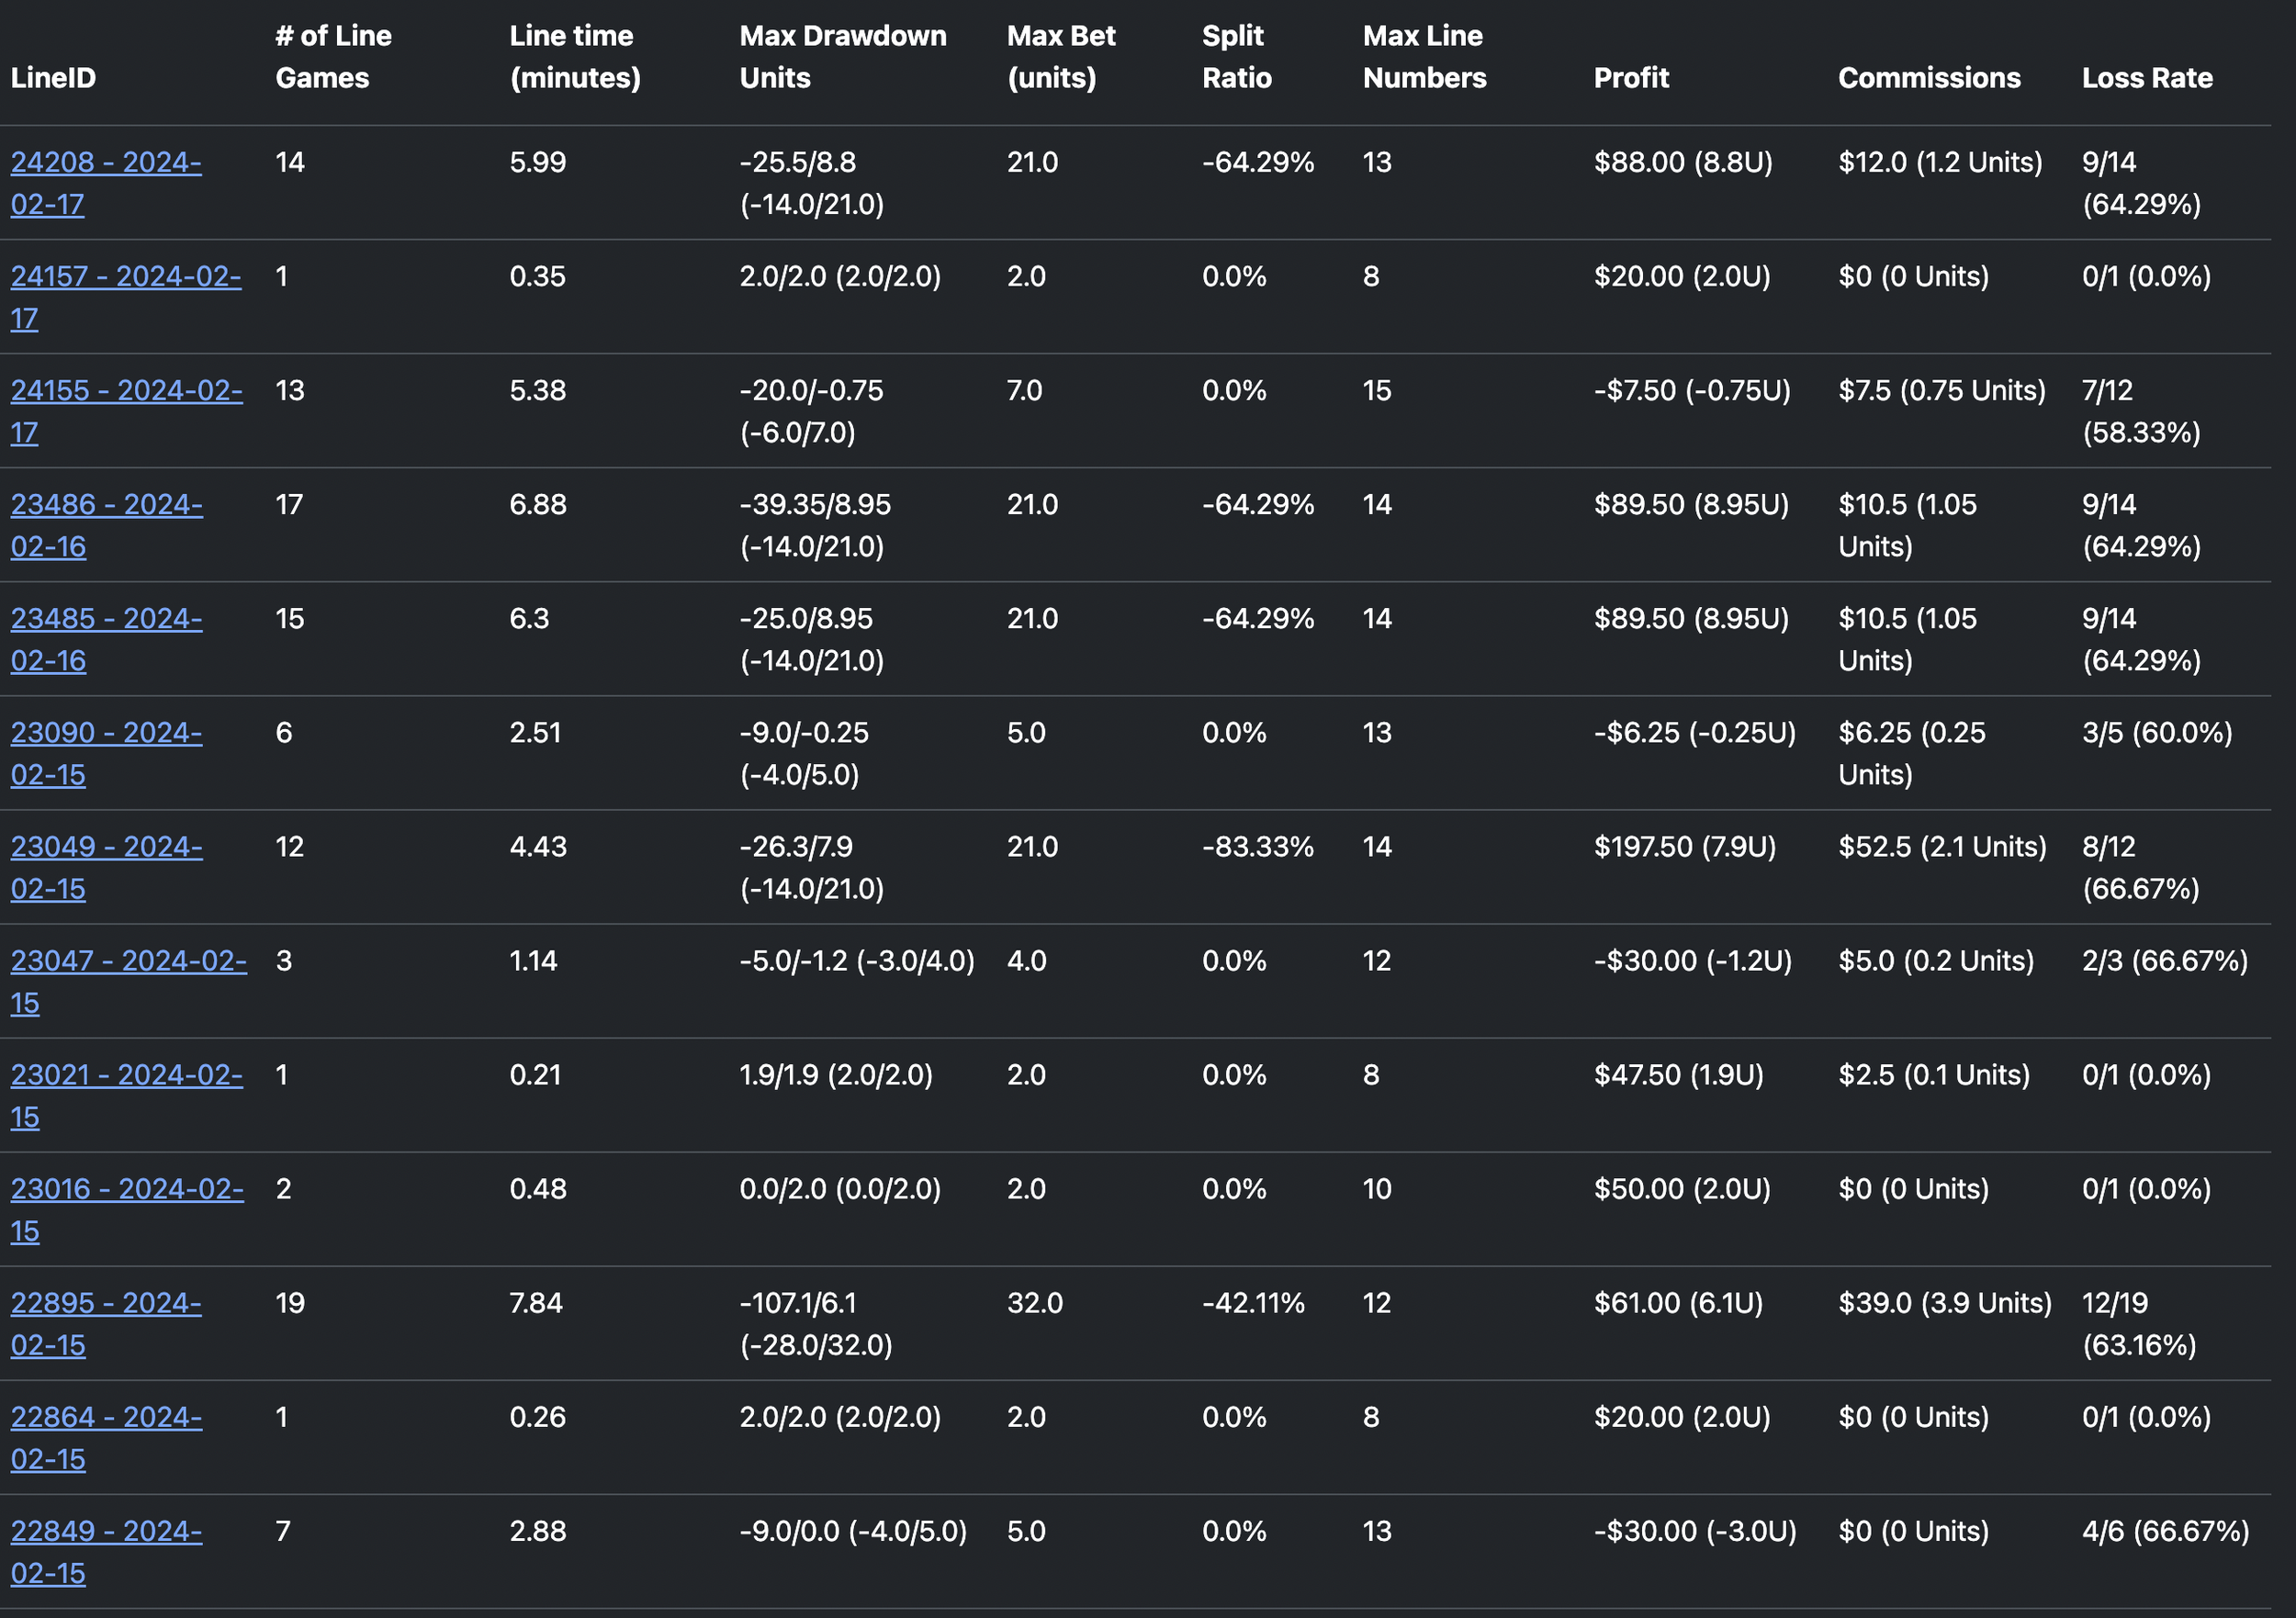Open line 24157 - 2024-02-17 link
This screenshot has height=1618, width=2296.
tap(126, 277)
